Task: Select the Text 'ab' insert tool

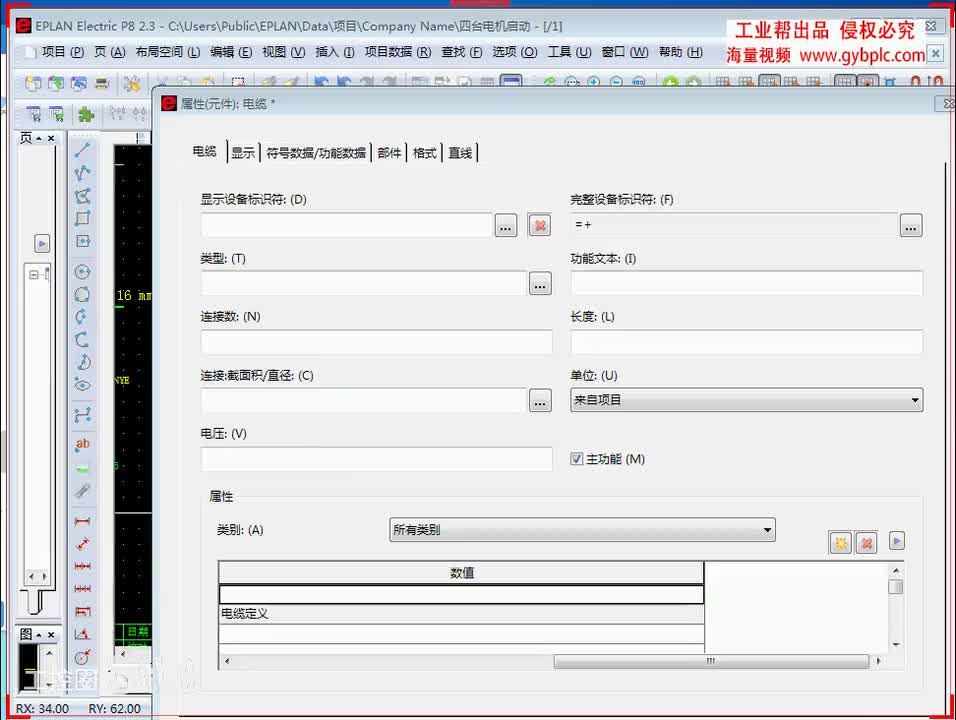Action: tap(82, 444)
